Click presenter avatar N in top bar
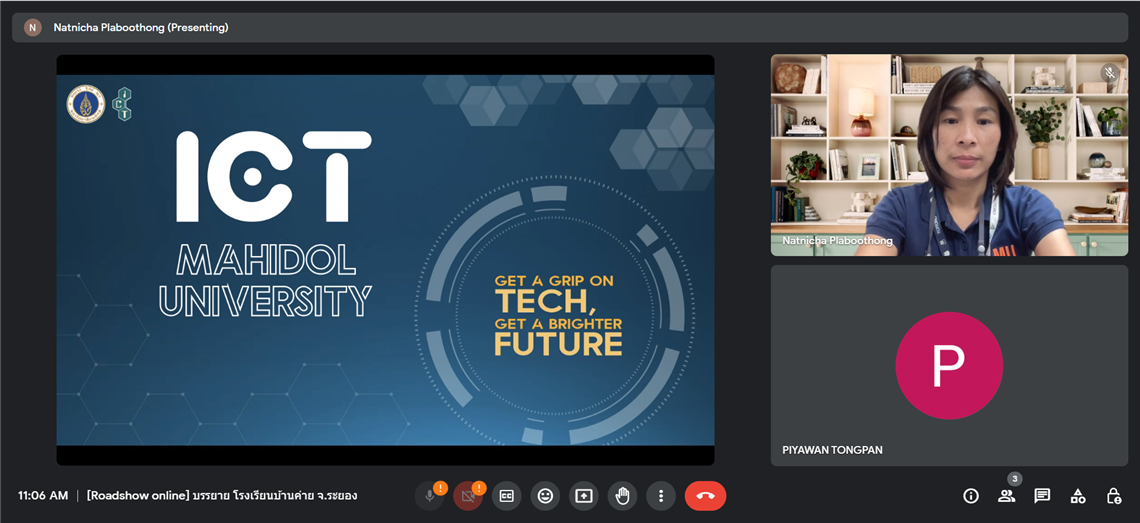Image resolution: width=1140 pixels, height=523 pixels. pos(32,28)
